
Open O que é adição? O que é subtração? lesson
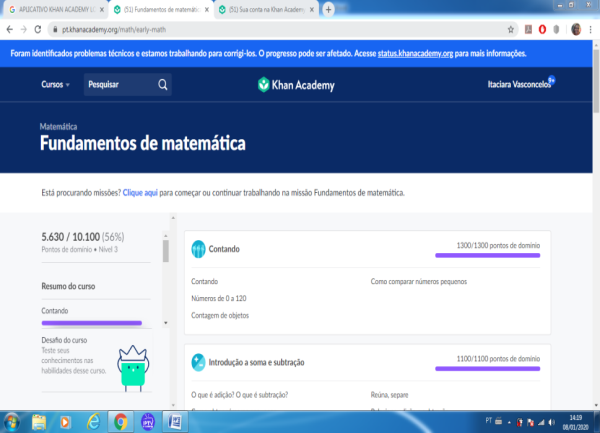pos(240,395)
